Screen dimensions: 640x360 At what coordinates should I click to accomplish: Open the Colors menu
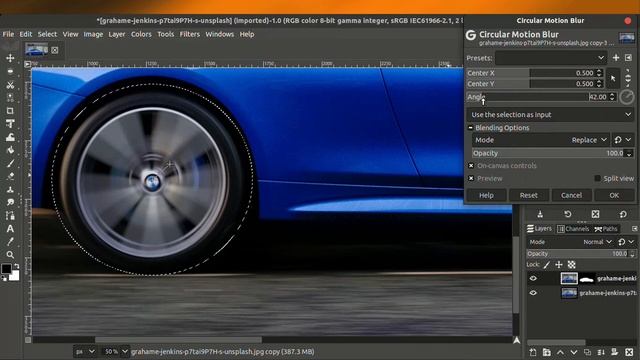(141, 34)
